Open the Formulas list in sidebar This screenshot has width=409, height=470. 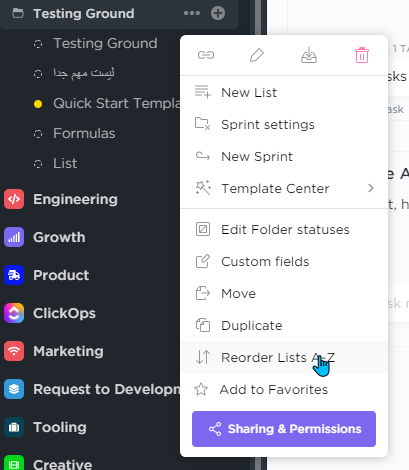[x=84, y=133]
